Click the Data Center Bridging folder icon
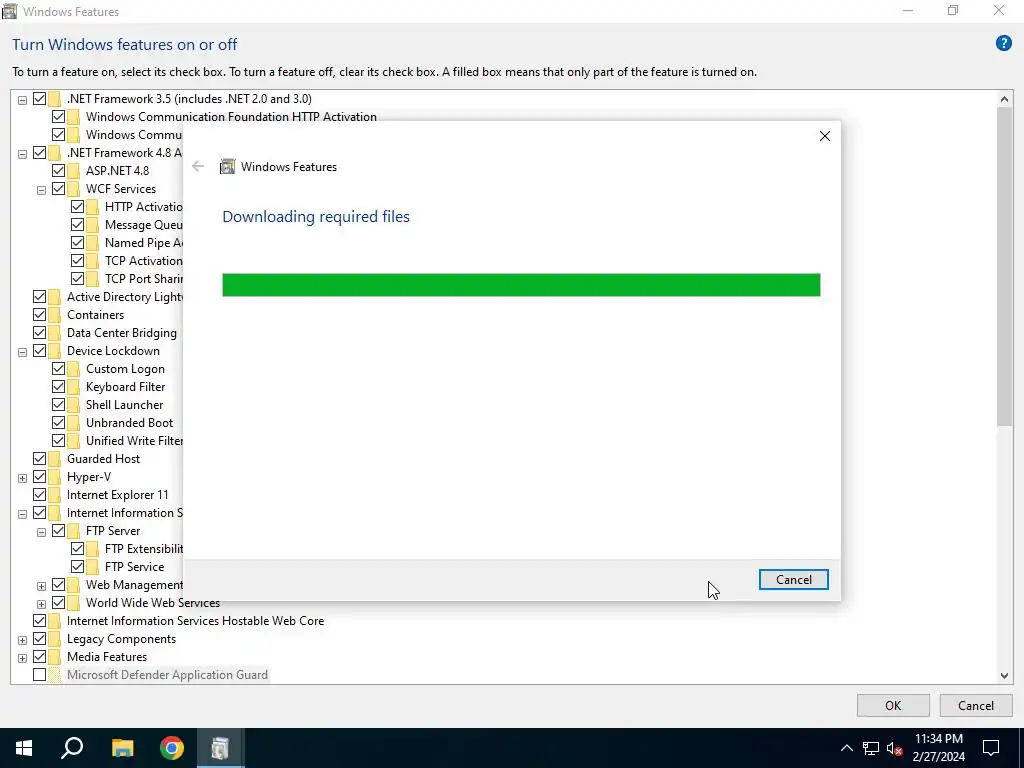 pyautogui.click(x=55, y=333)
